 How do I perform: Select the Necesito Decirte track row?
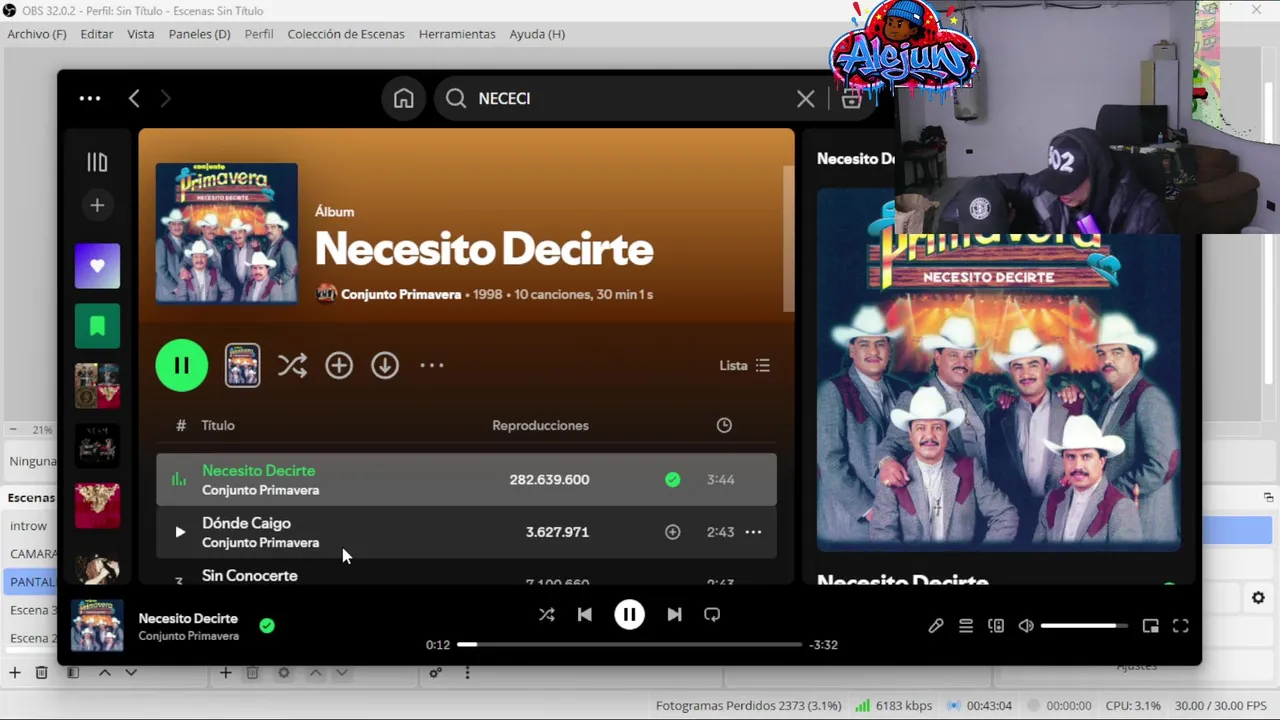click(x=466, y=480)
